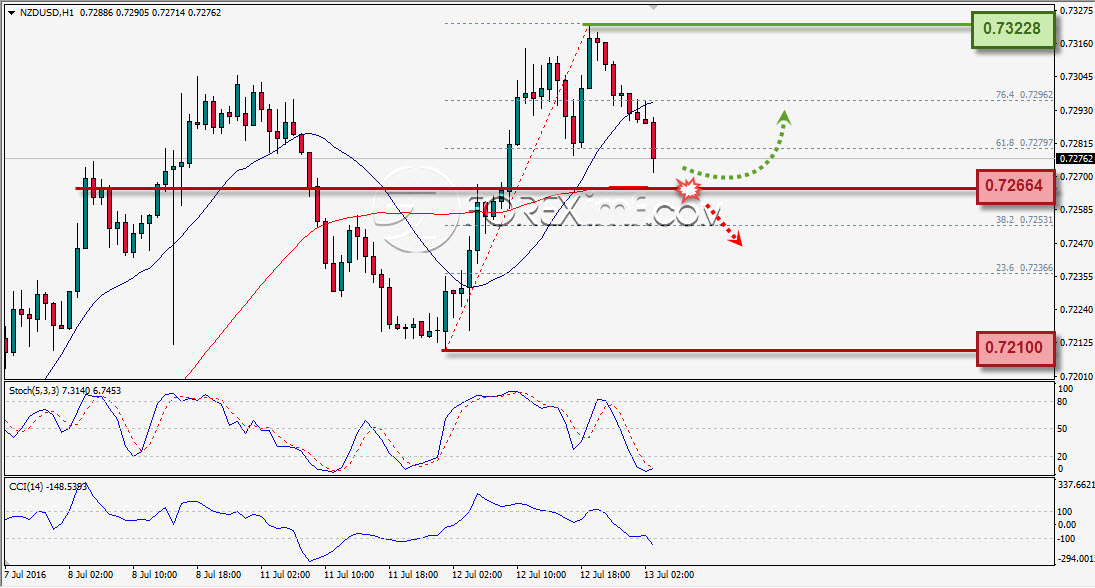This screenshot has height=588, width=1095.
Task: Click the open price value 0.72886
Action: coord(96,13)
